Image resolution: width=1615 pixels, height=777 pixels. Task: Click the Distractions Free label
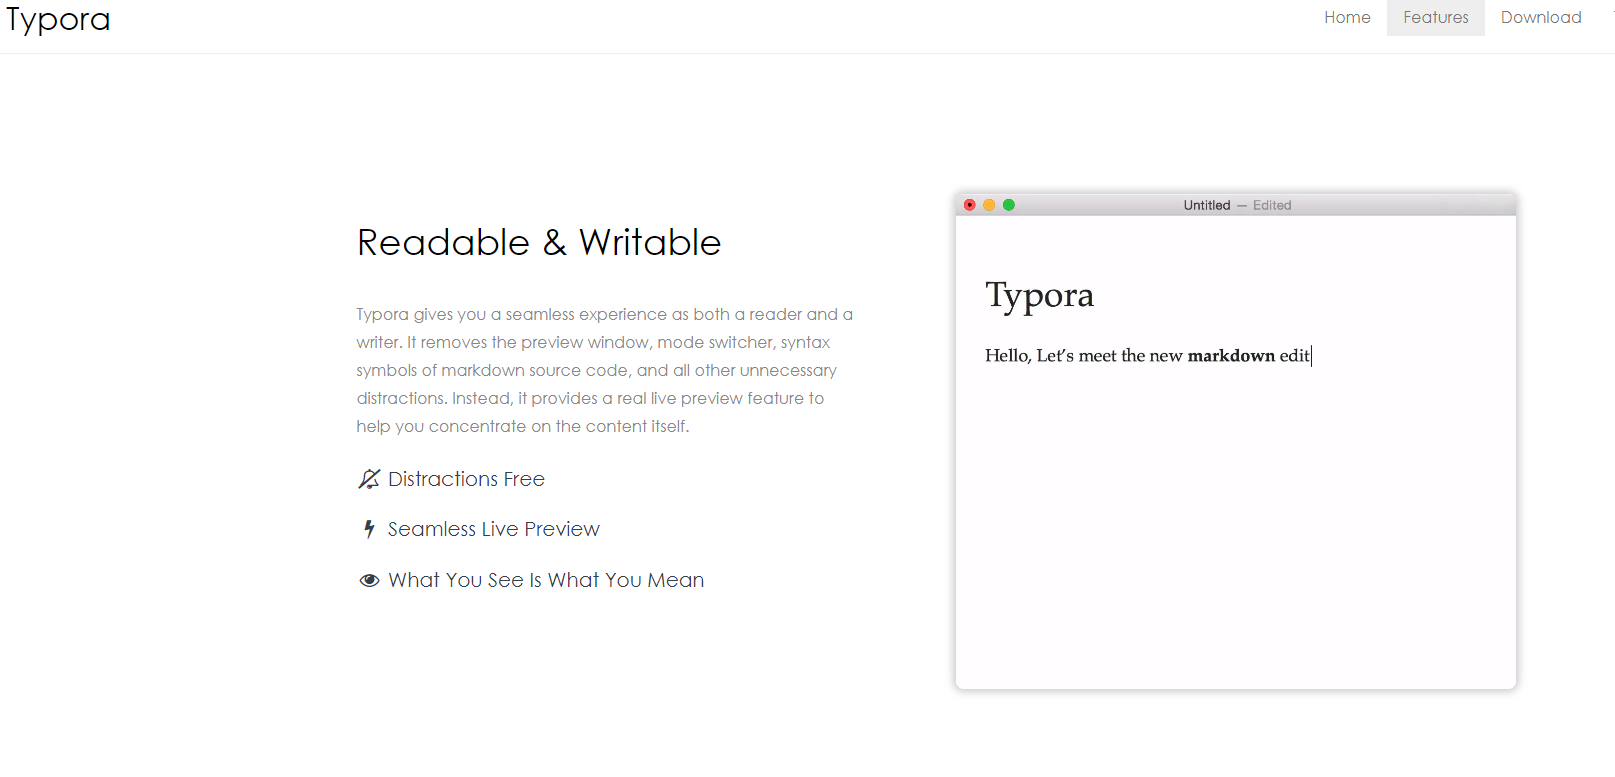pyautogui.click(x=466, y=479)
